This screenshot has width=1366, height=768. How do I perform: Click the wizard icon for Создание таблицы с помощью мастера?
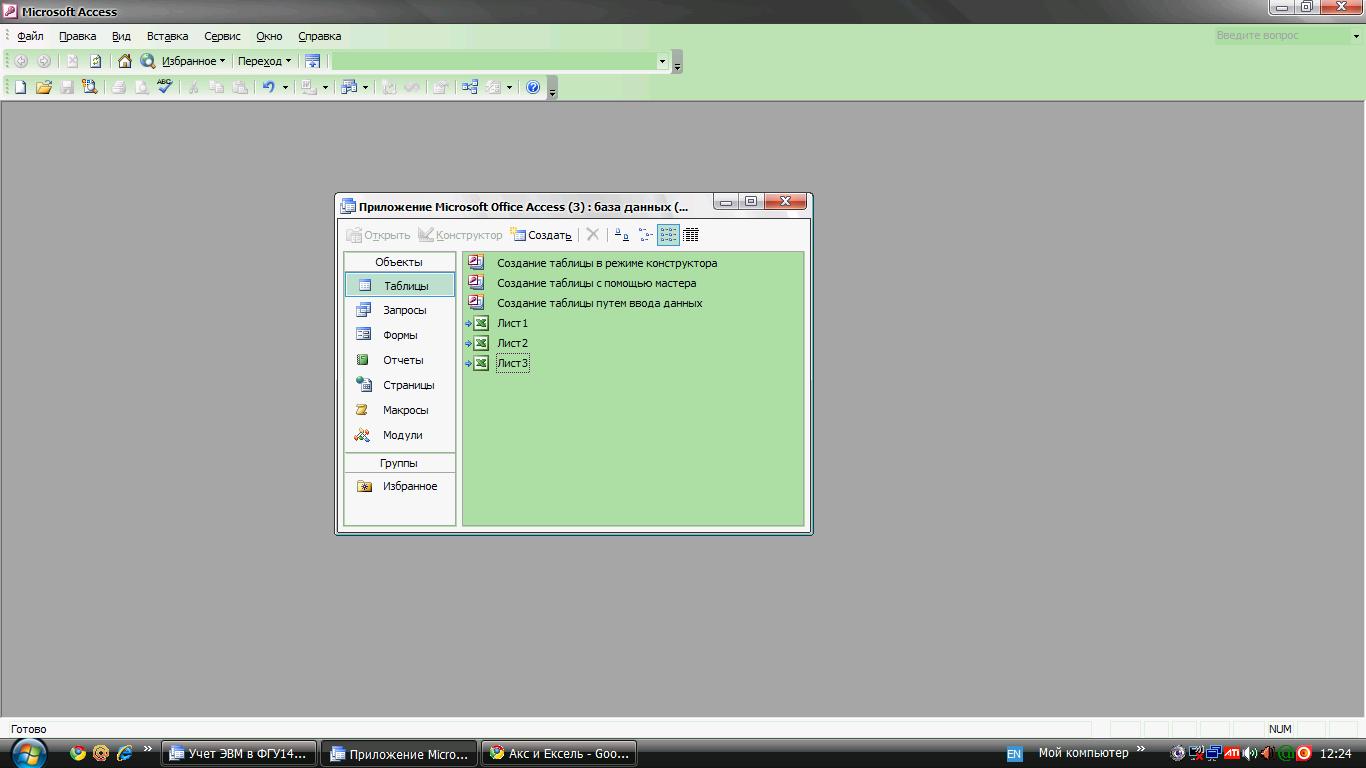476,282
